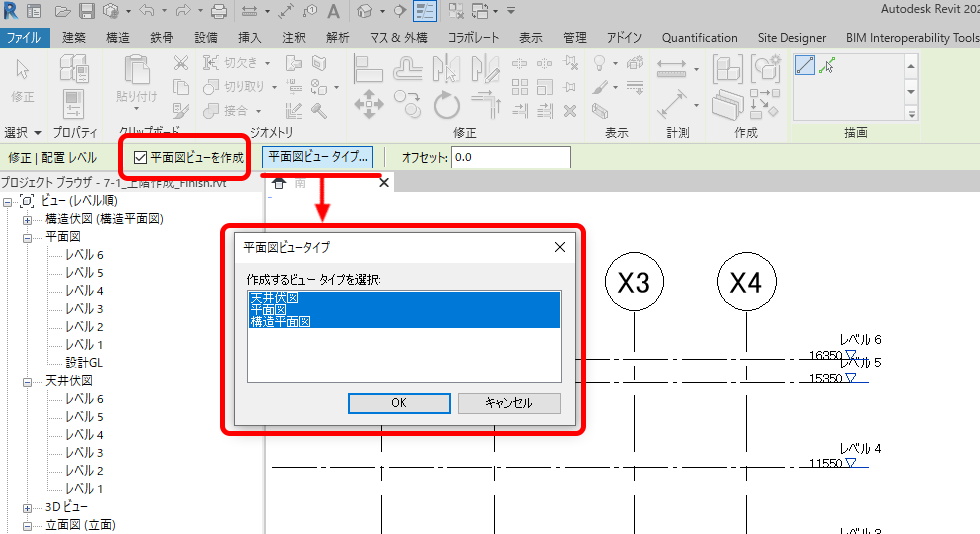Click the X3 grid bubble
Image resolution: width=980 pixels, height=534 pixels.
click(x=634, y=282)
